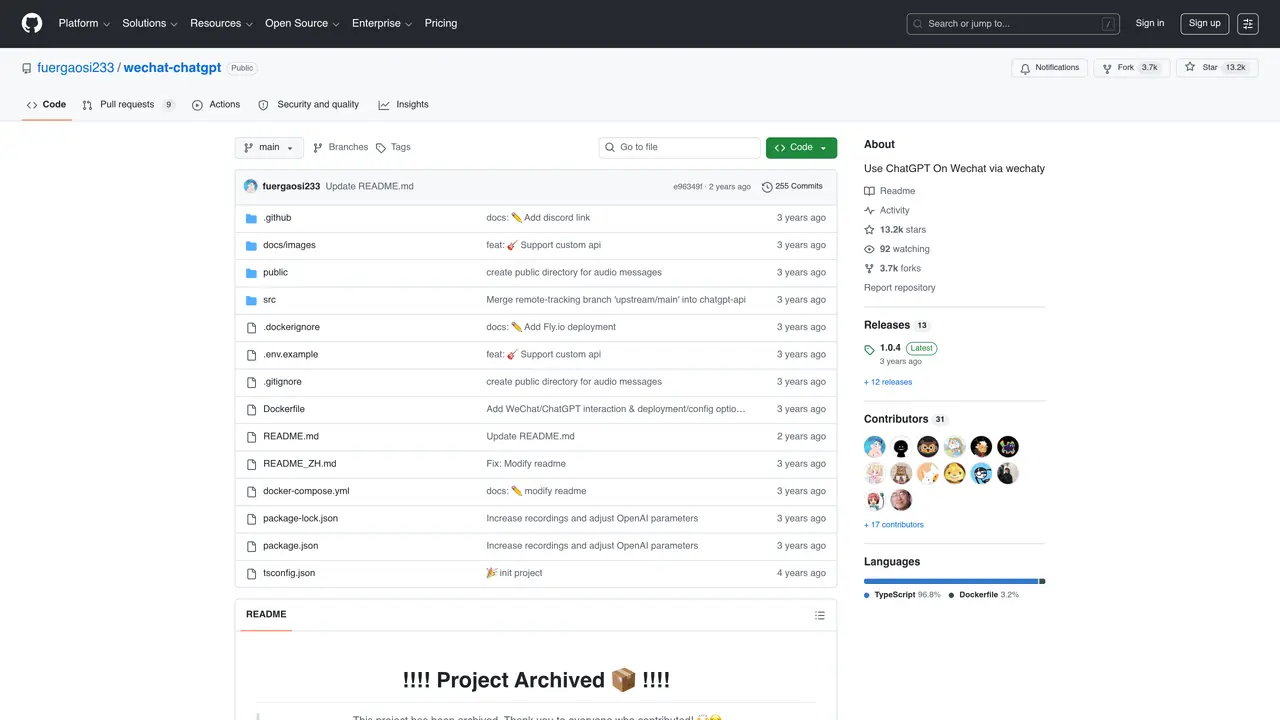Expand the green Code dropdown
Screen dimensions: 1280x720
[x=801, y=148]
